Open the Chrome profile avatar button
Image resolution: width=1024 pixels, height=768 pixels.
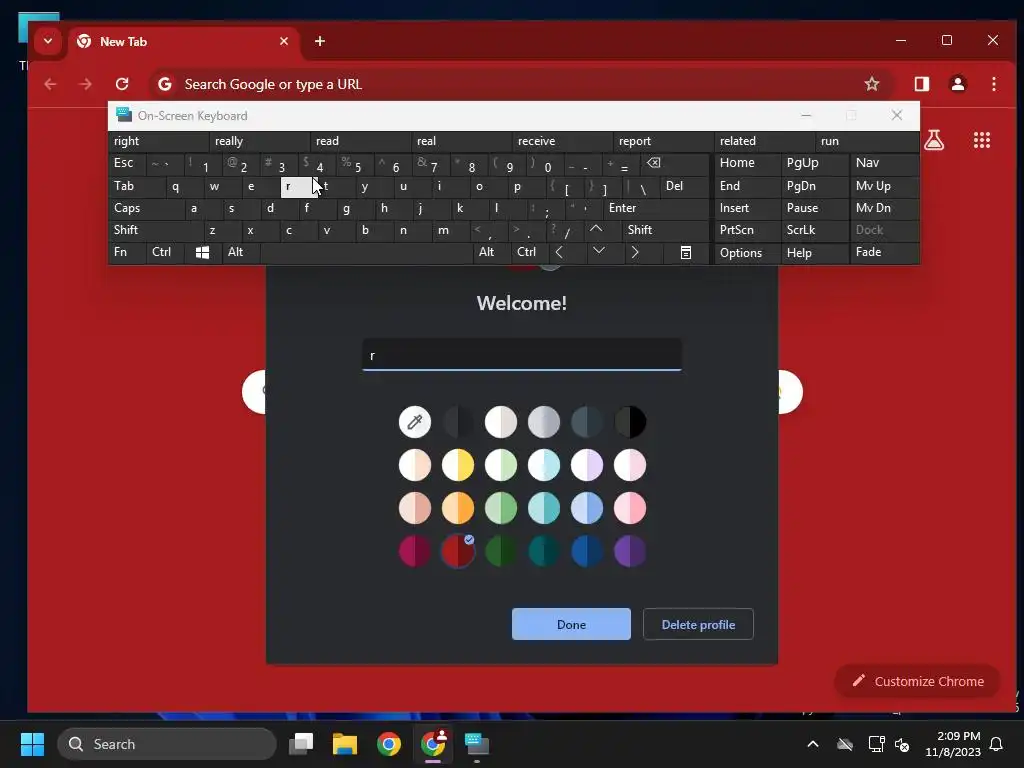pyautogui.click(x=958, y=84)
